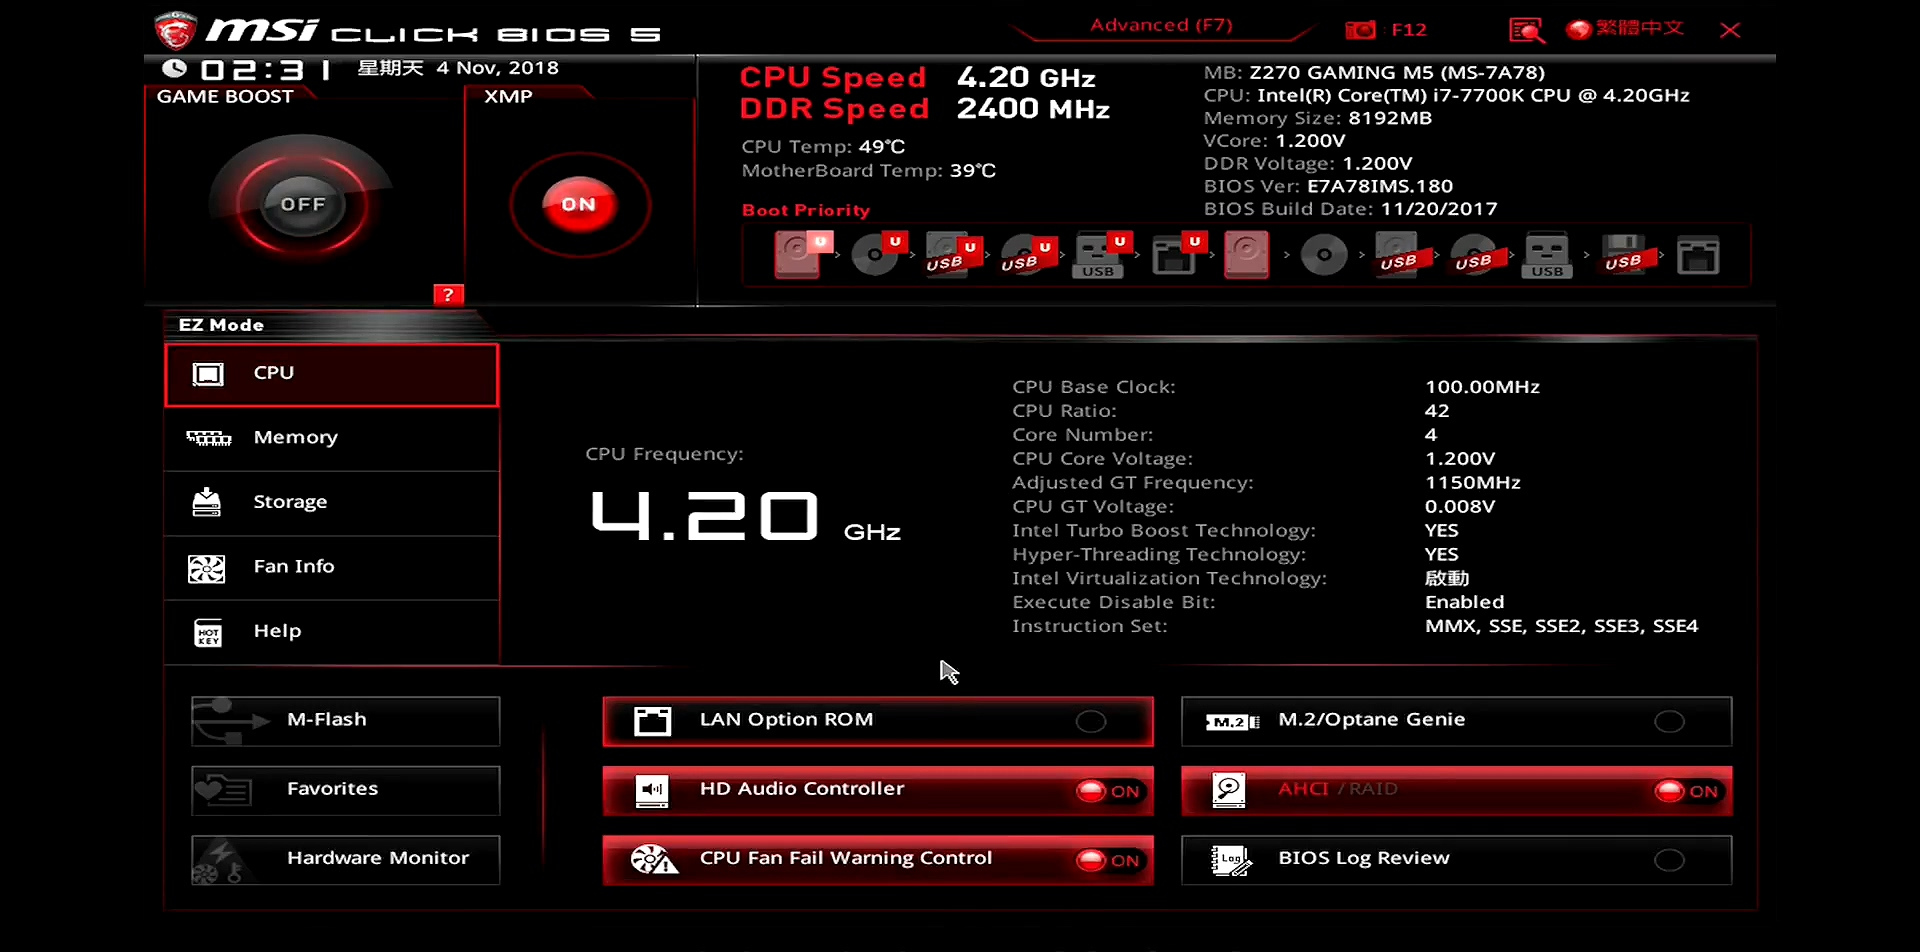Click the last network boot device icon
The width and height of the screenshot is (1920, 952).
click(1697, 255)
